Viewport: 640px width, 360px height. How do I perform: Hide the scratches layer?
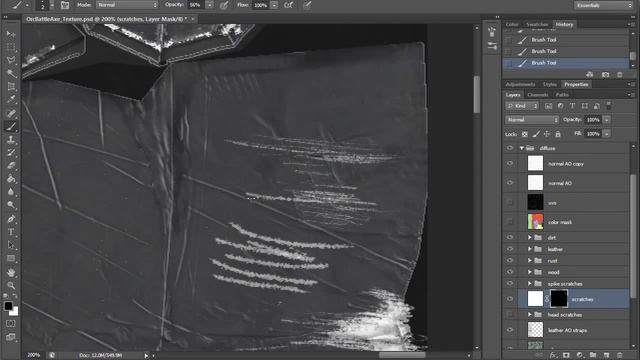(x=510, y=299)
